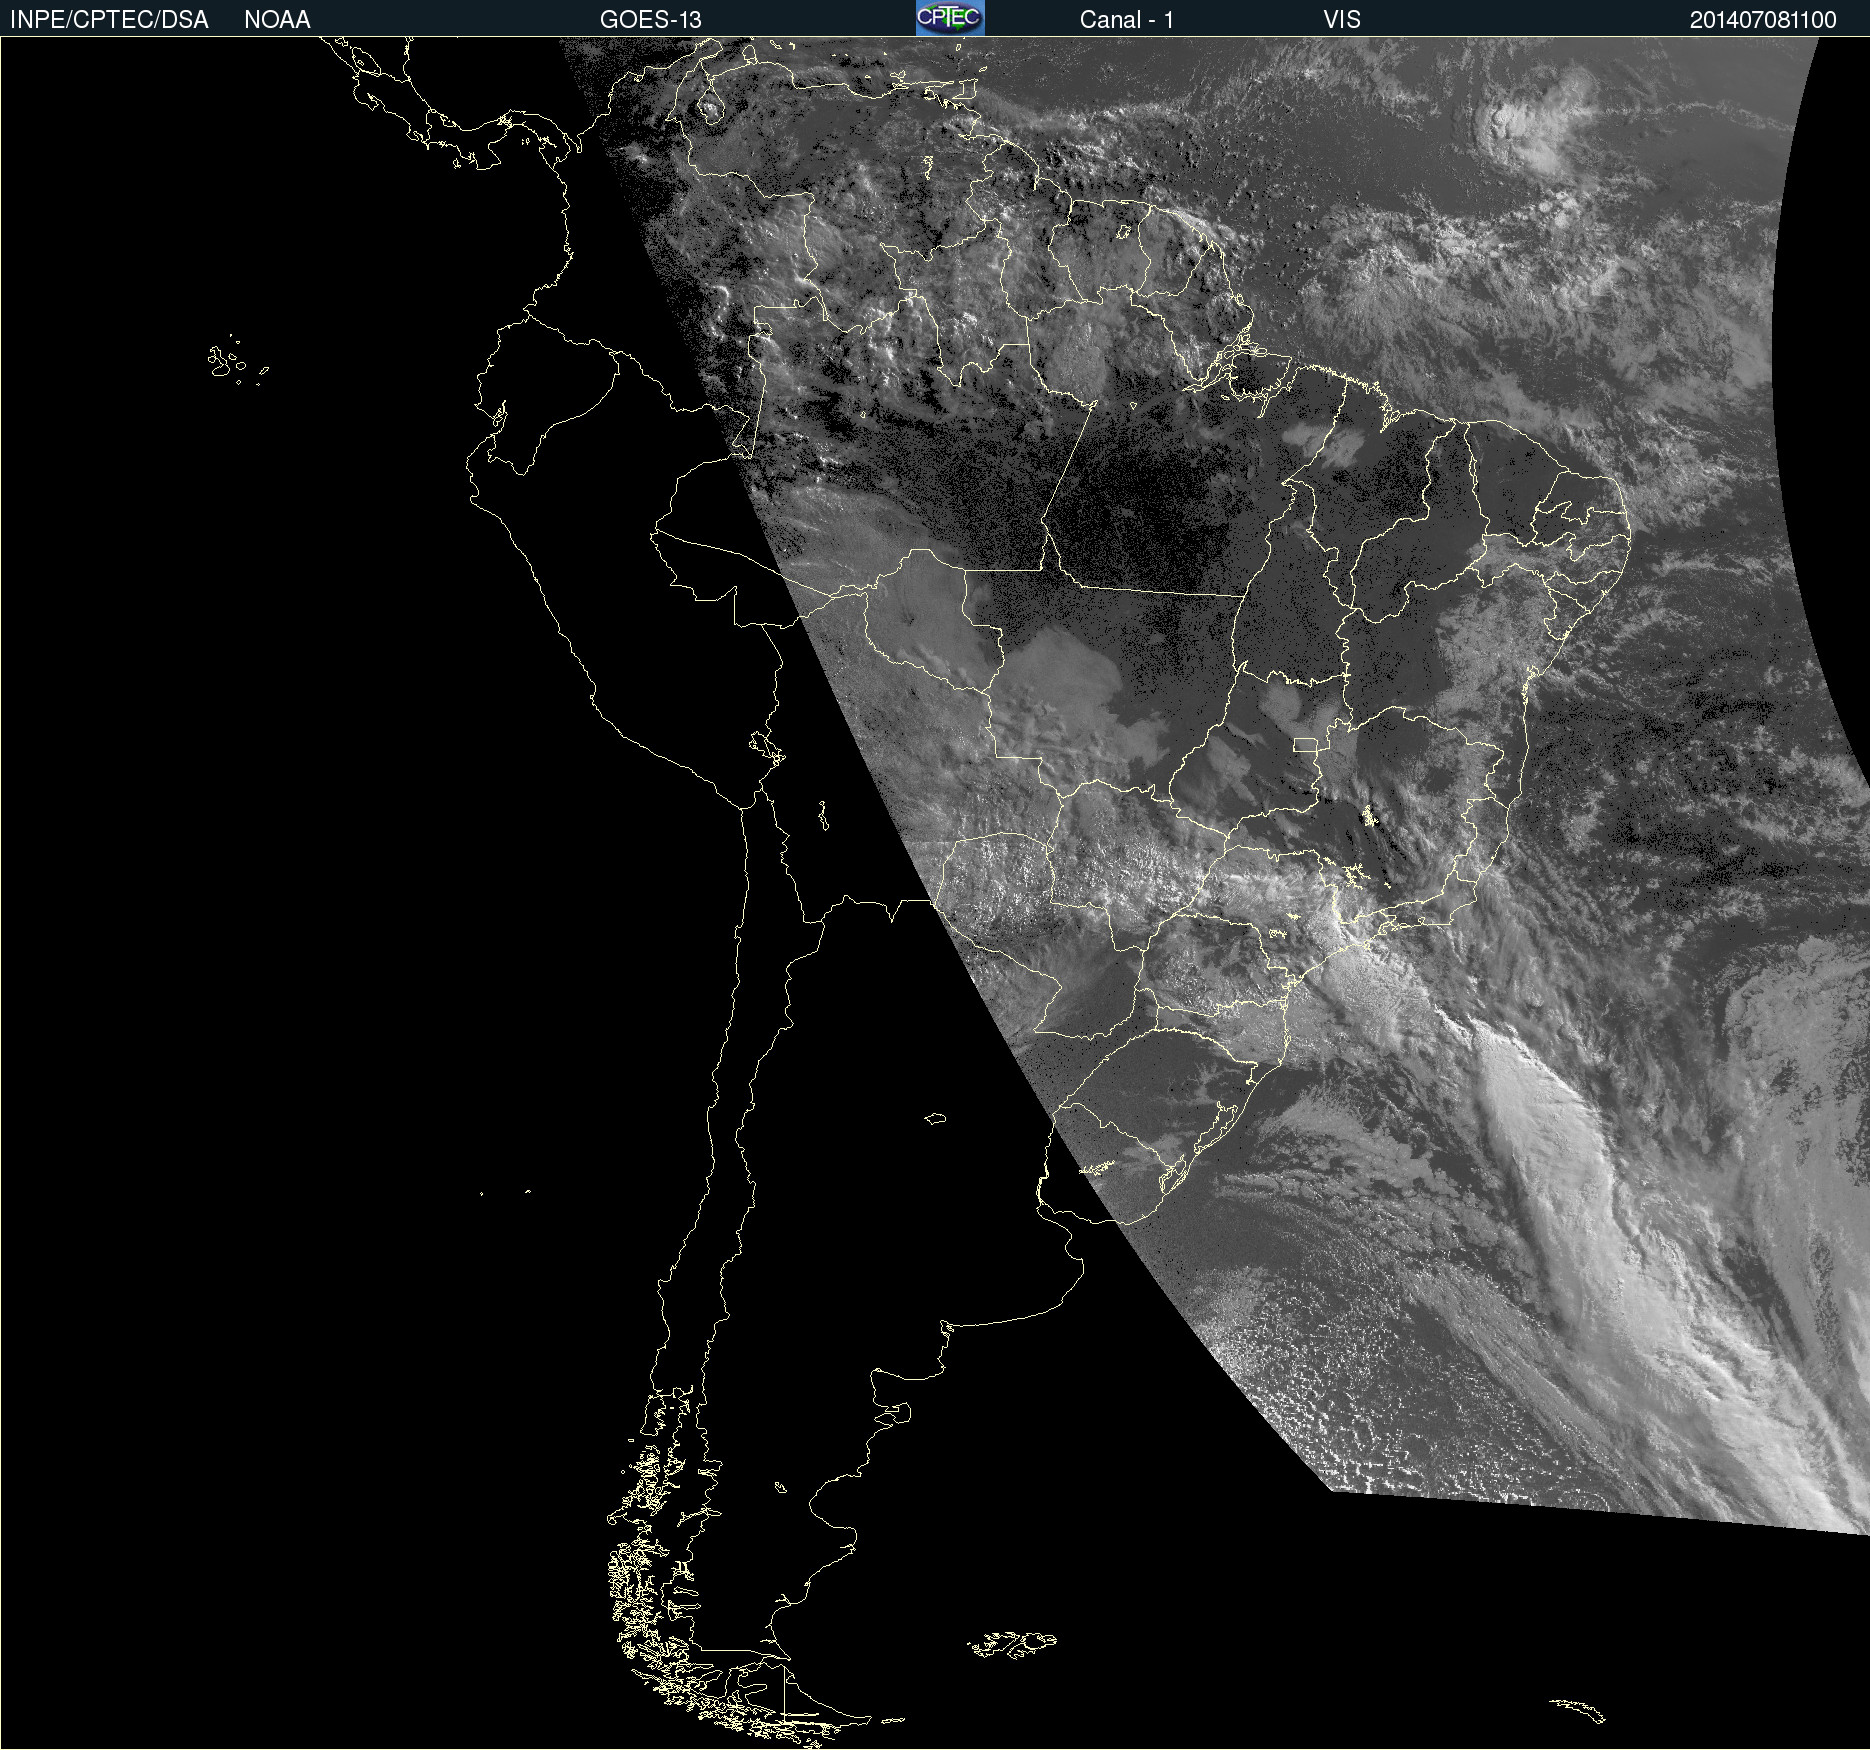Click the VIS channel label

coord(1342,20)
